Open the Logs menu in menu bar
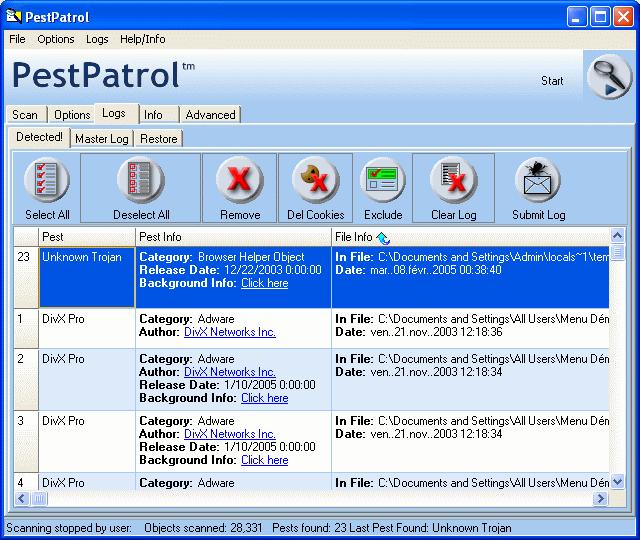The width and height of the screenshot is (640, 540). tap(97, 39)
